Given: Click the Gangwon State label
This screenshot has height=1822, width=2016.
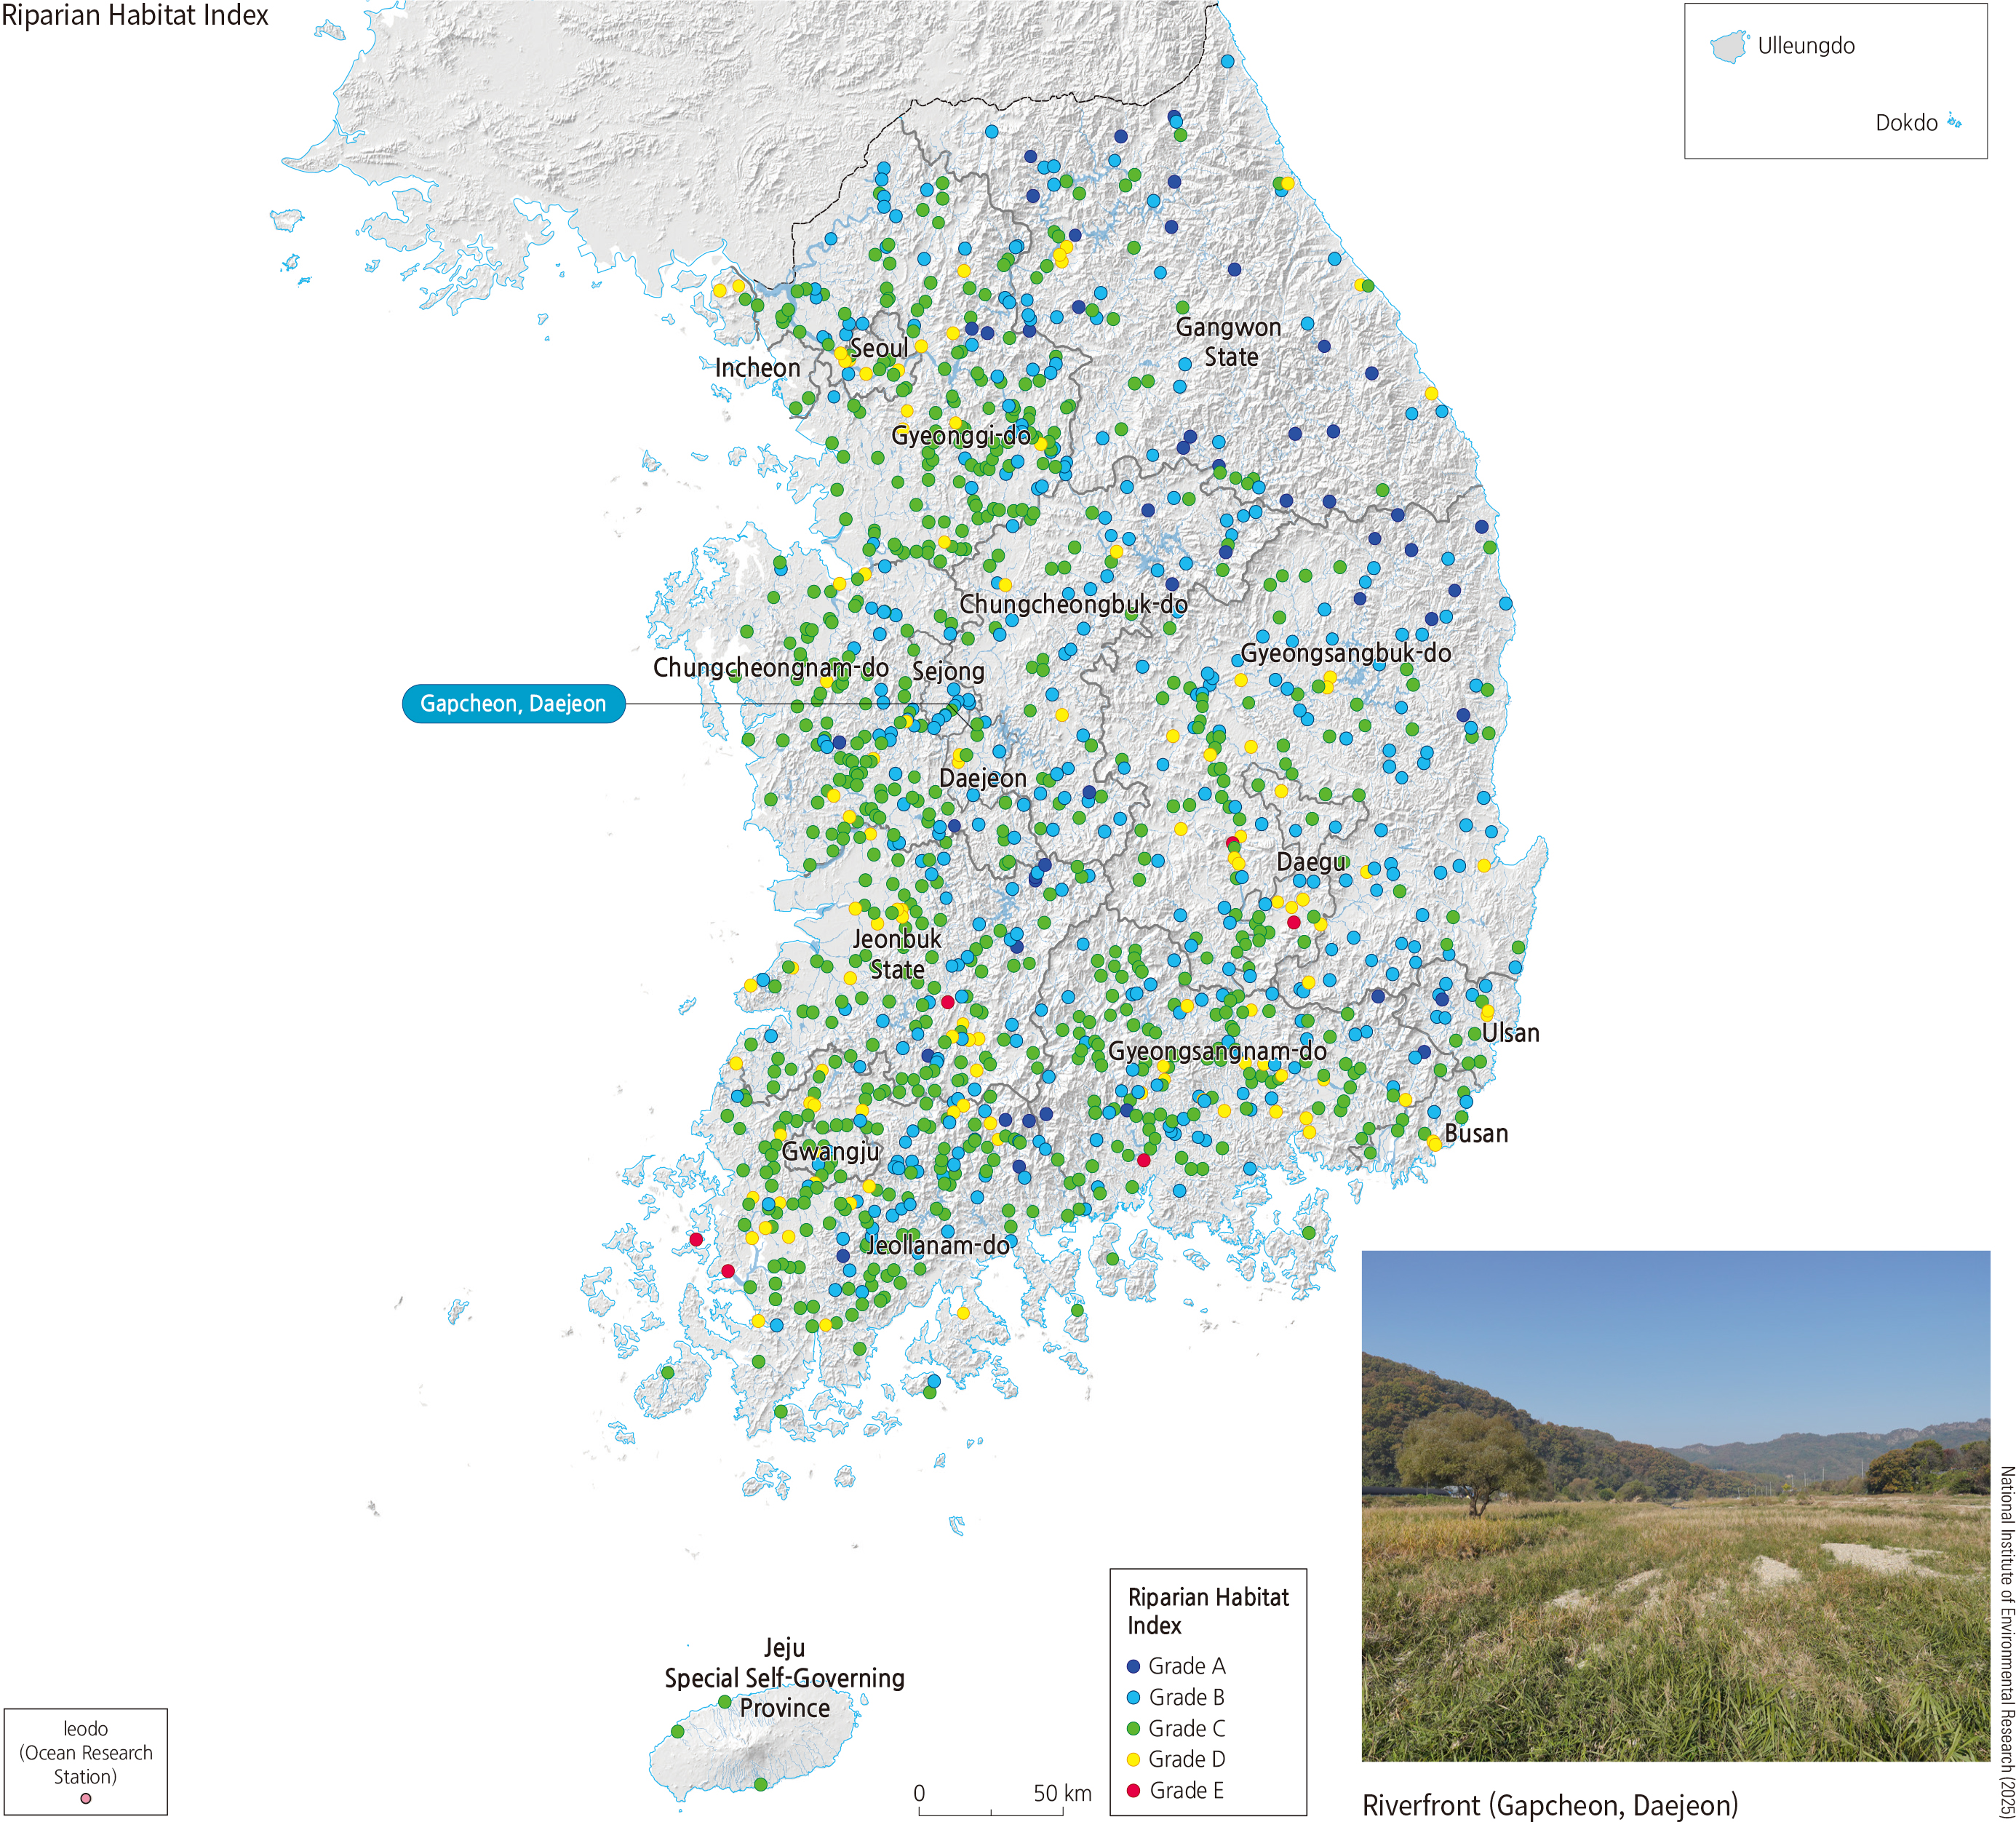Looking at the screenshot, I should [x=1229, y=342].
